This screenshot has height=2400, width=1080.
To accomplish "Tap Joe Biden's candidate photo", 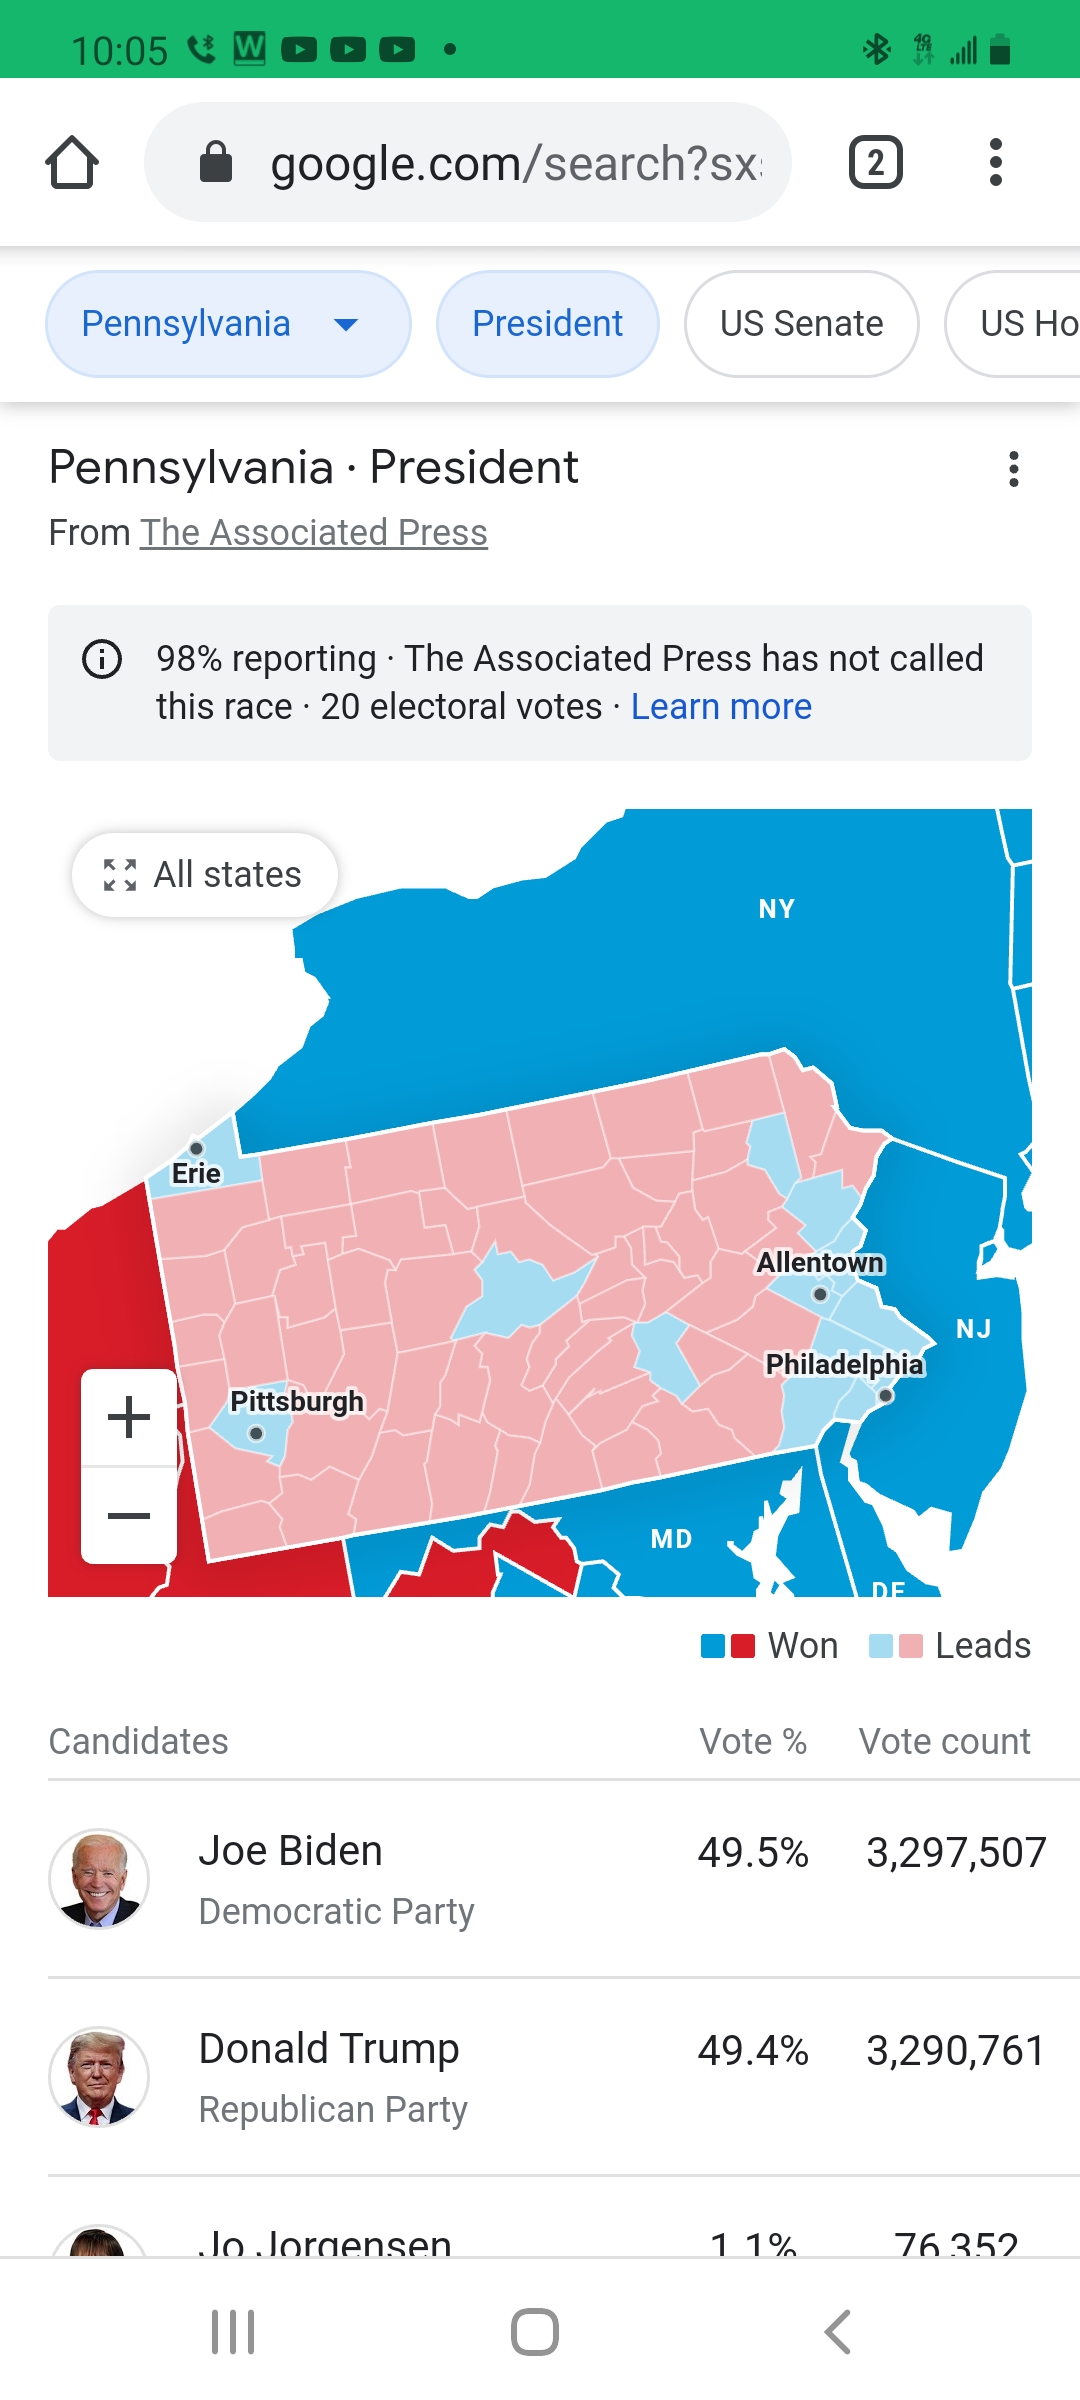I will (x=99, y=1878).
